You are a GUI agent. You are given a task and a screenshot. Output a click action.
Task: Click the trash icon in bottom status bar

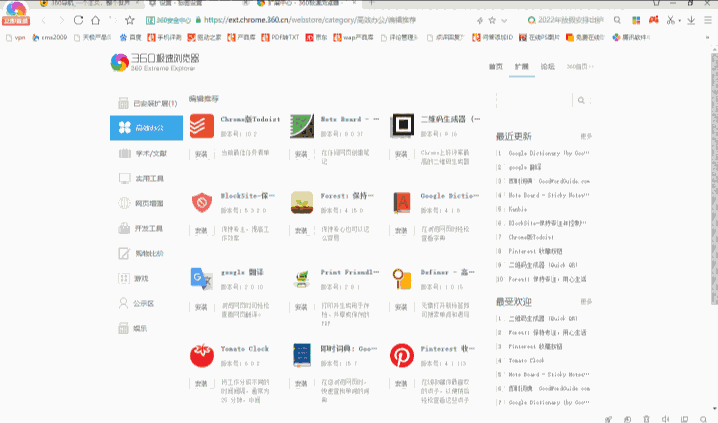point(646,419)
